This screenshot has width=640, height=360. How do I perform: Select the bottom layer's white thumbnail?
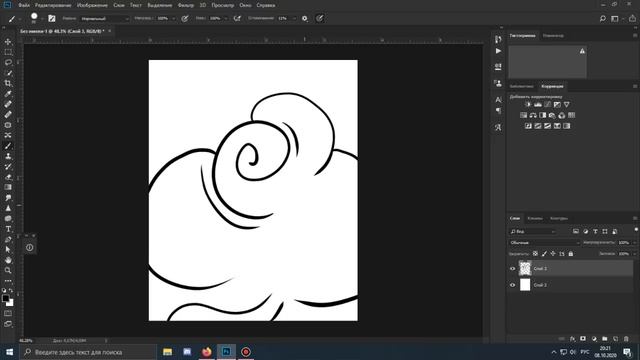tap(525, 285)
